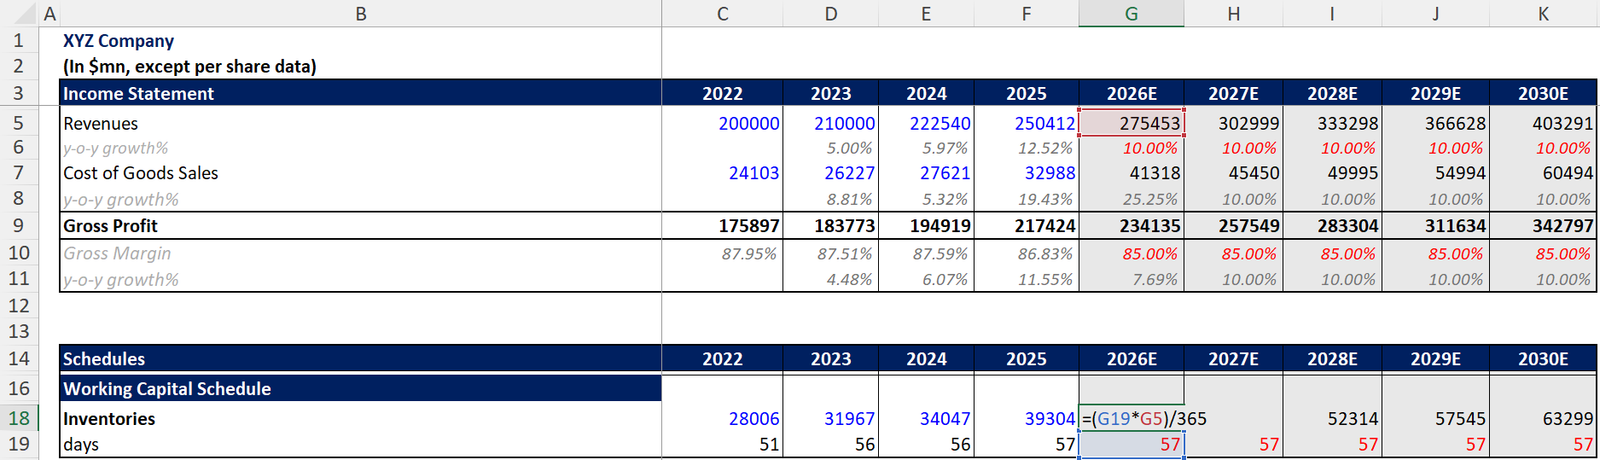Select the Working Capital Schedule heading
This screenshot has height=460, width=1600.
pos(360,388)
